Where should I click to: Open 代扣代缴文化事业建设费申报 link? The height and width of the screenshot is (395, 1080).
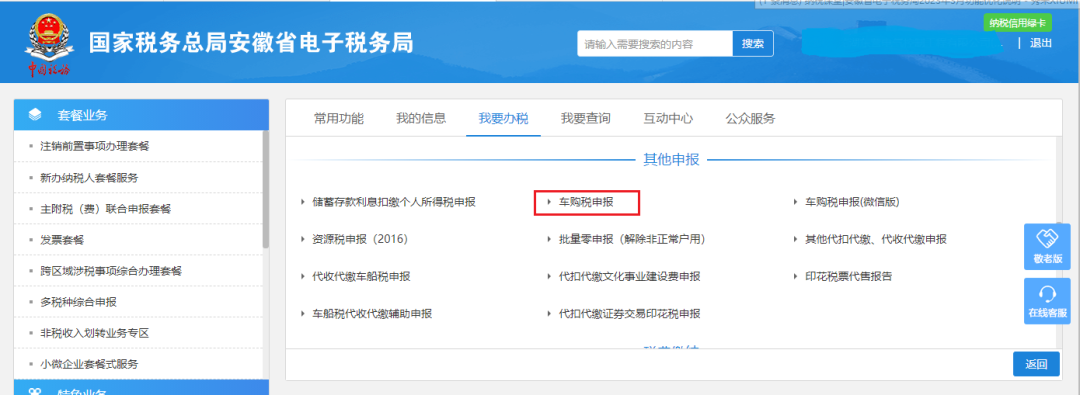(630, 276)
